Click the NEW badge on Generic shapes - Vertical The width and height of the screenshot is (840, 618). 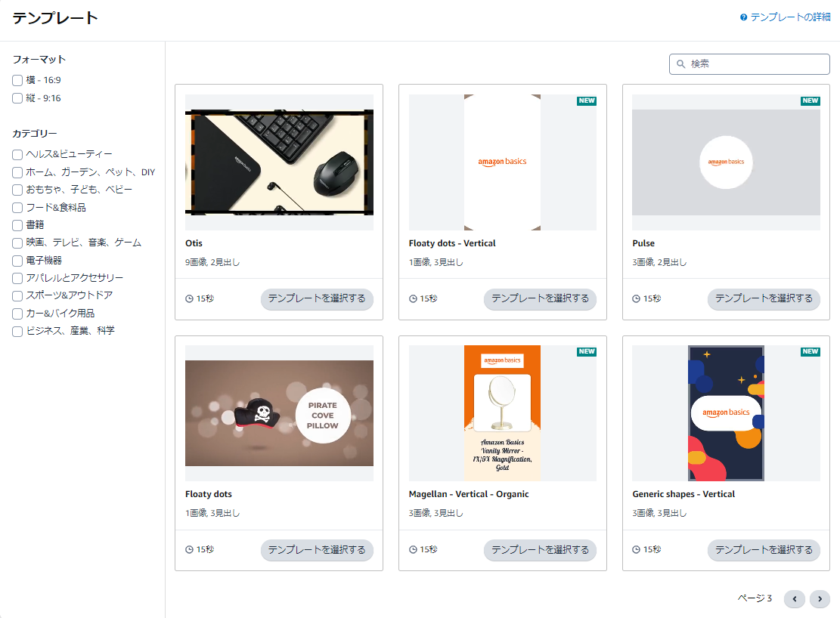pyautogui.click(x=810, y=352)
